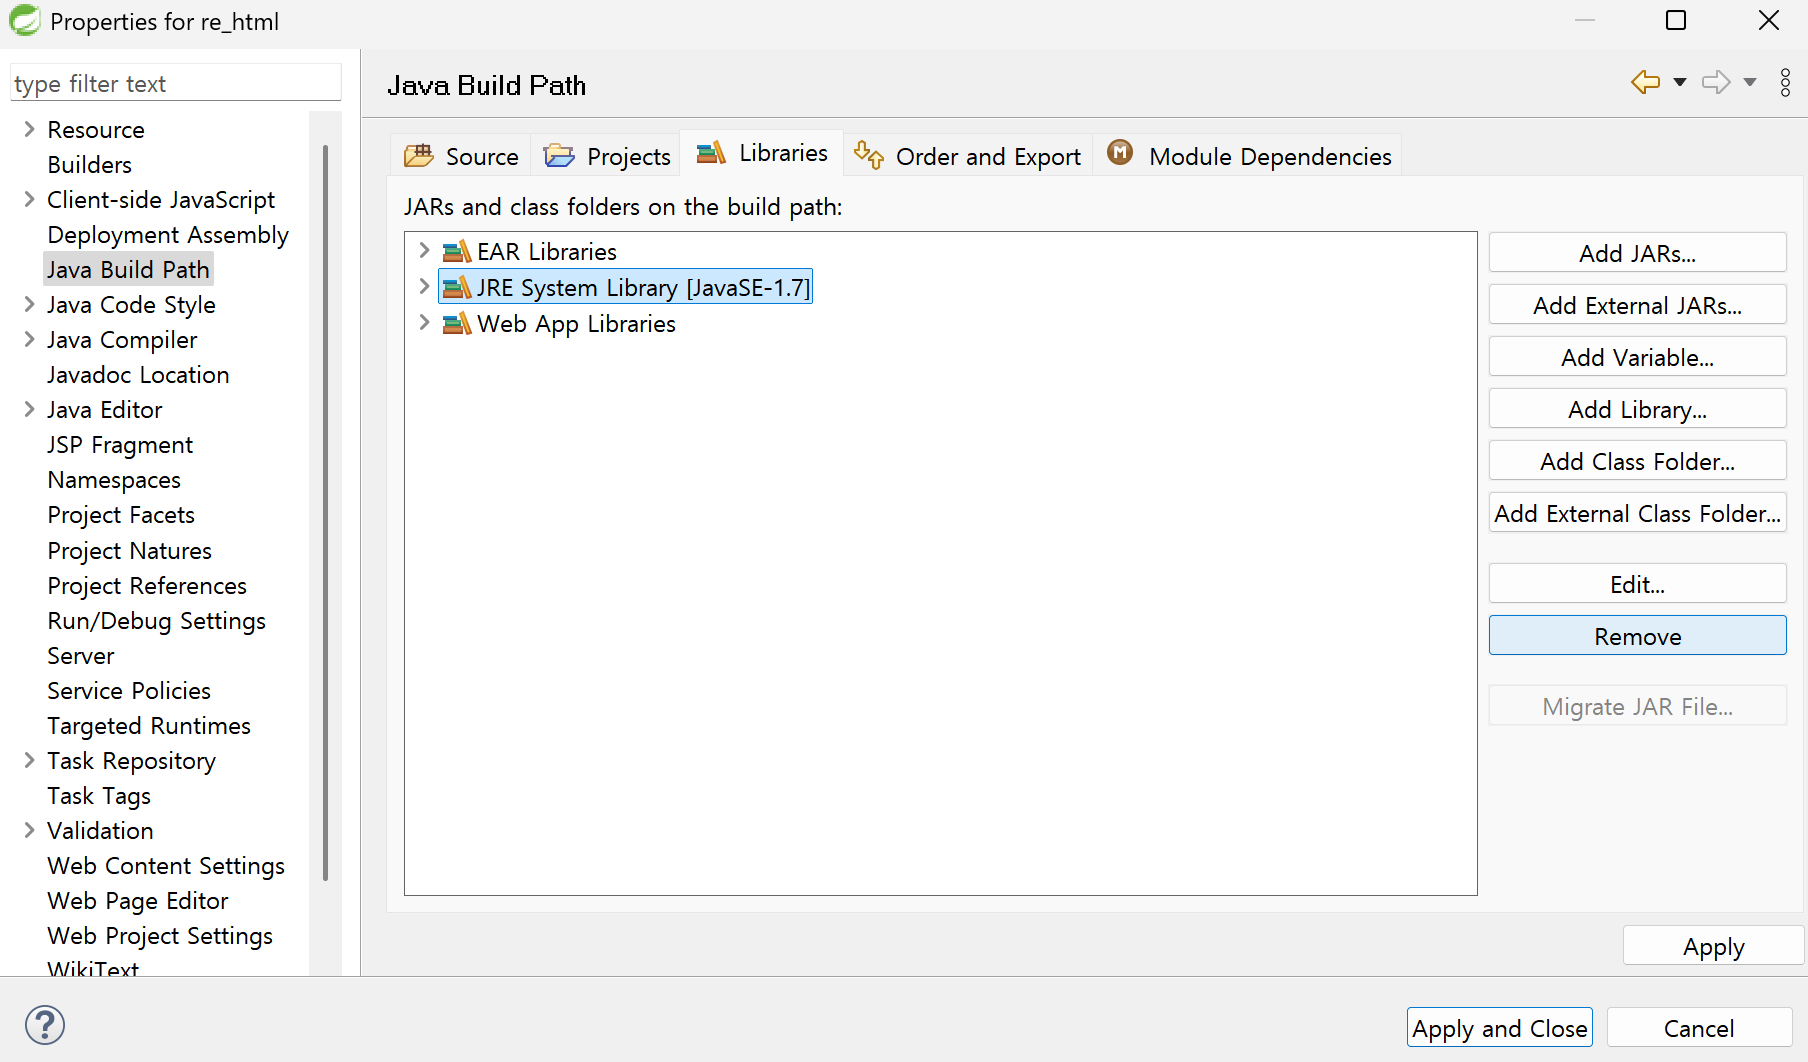This screenshot has height=1062, width=1808.
Task: Open Project Natures page
Action: (x=130, y=550)
